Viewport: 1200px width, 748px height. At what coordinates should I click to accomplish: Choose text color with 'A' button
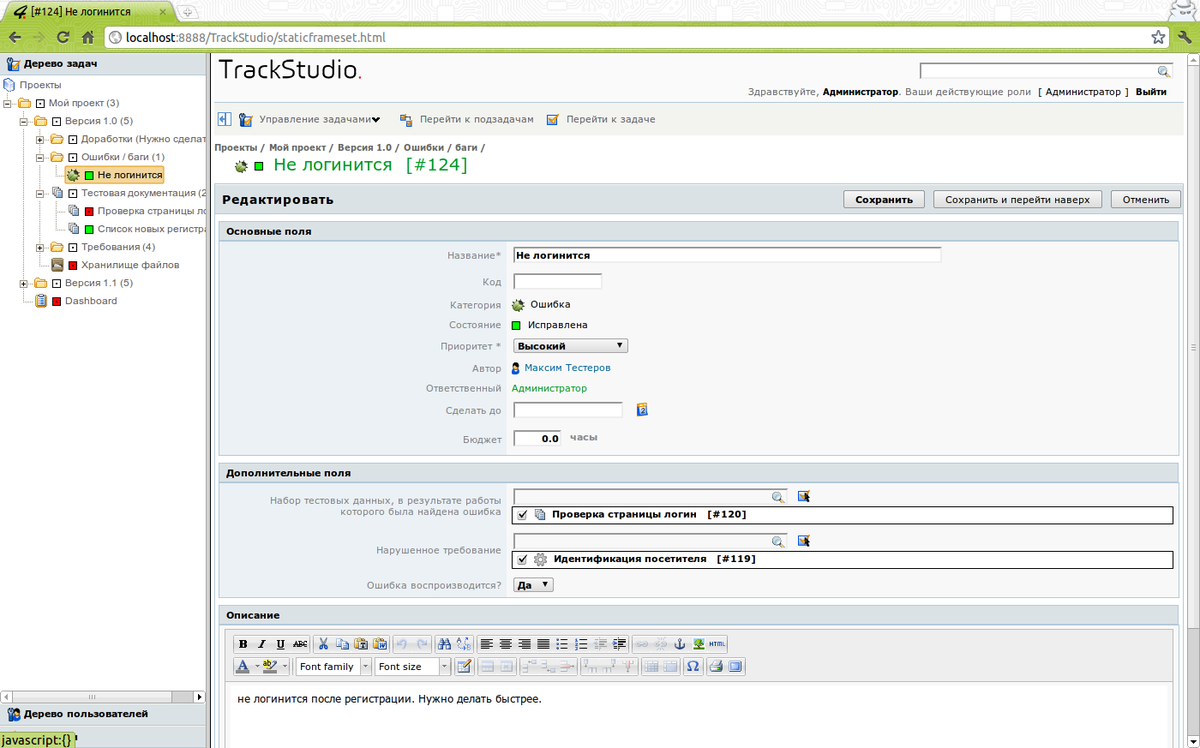[x=243, y=667]
